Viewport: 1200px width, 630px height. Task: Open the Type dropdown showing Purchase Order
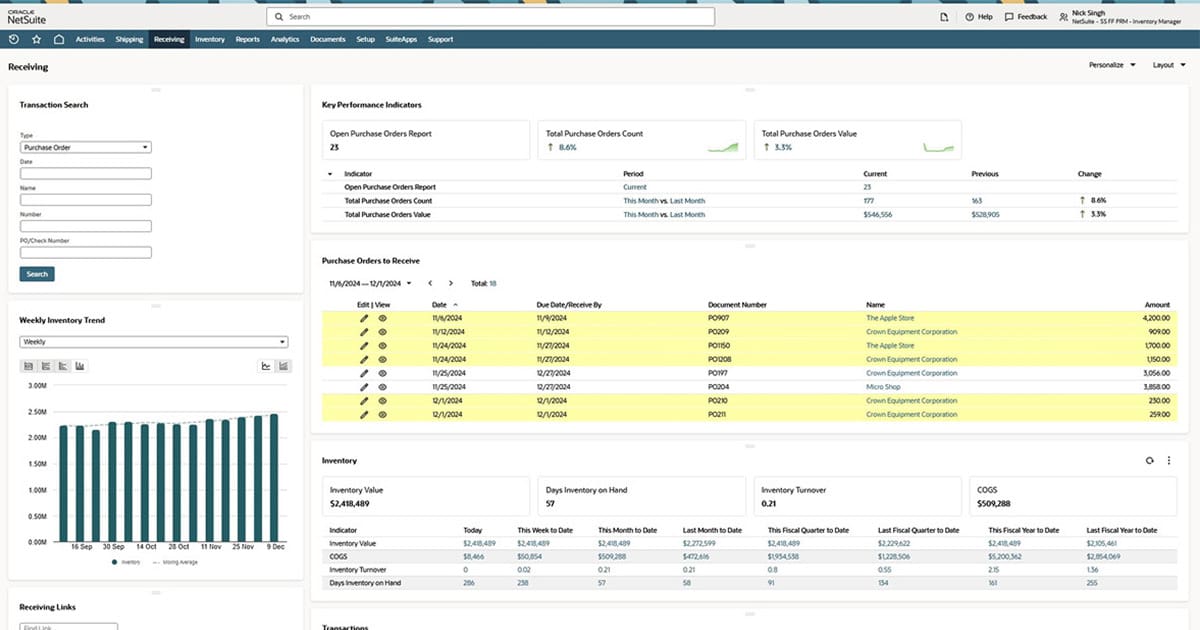(x=85, y=146)
